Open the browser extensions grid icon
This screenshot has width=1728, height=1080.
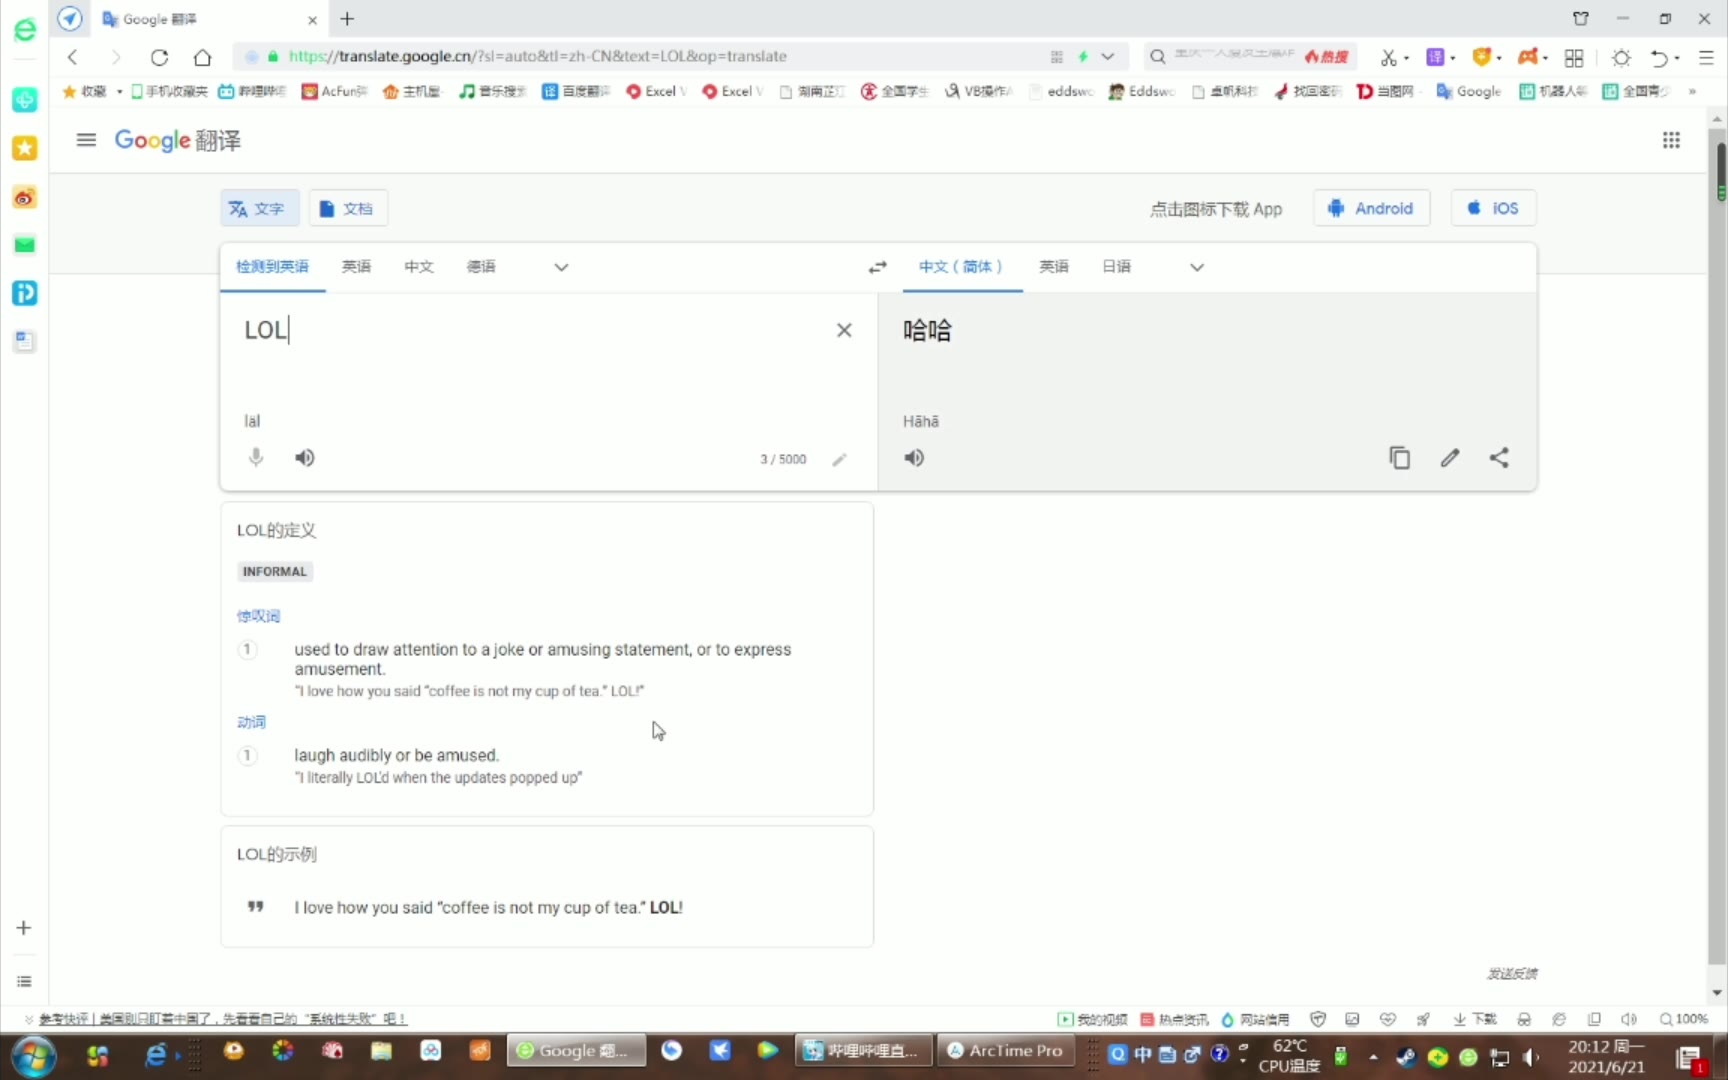click(1574, 57)
